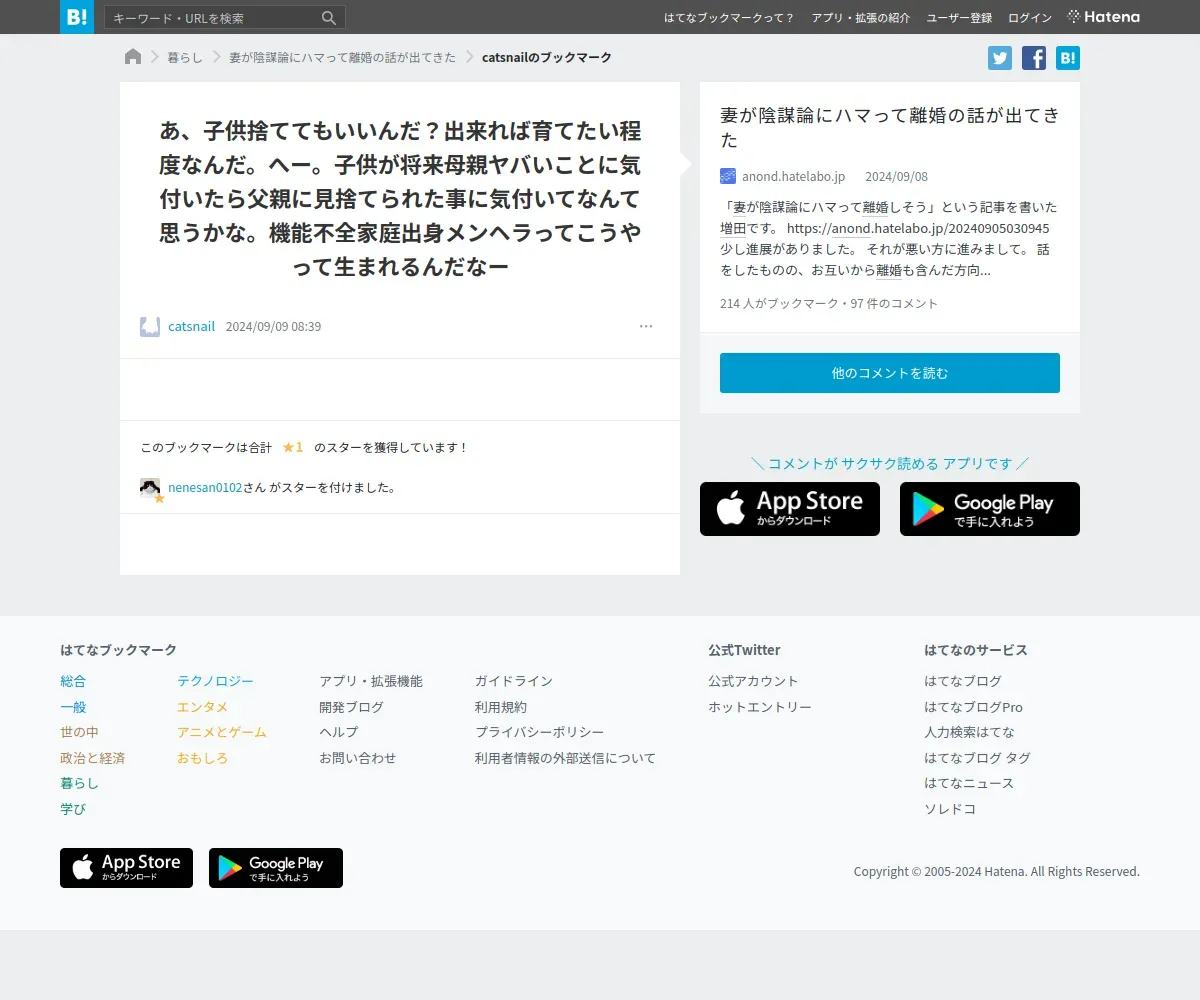Click the search magnifier icon
This screenshot has height=1000, width=1200.
click(x=329, y=18)
